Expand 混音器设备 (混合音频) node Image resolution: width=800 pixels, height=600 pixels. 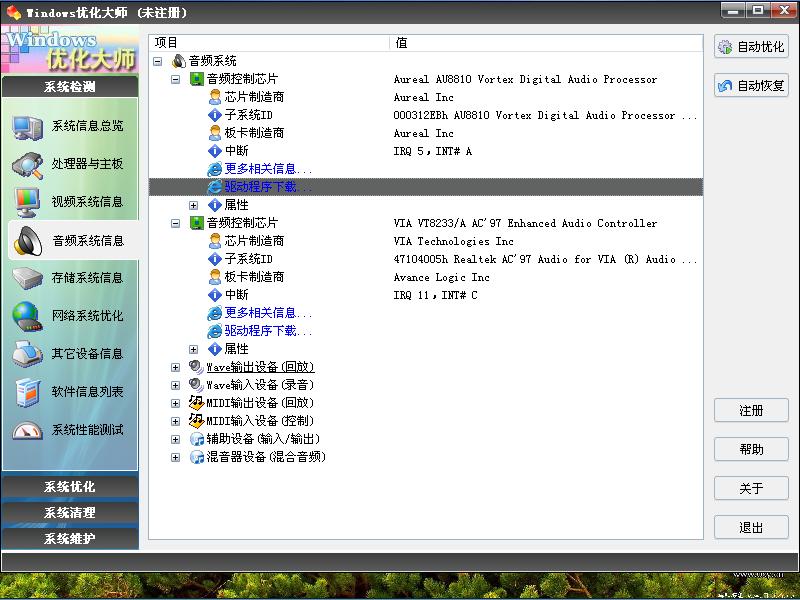point(176,457)
